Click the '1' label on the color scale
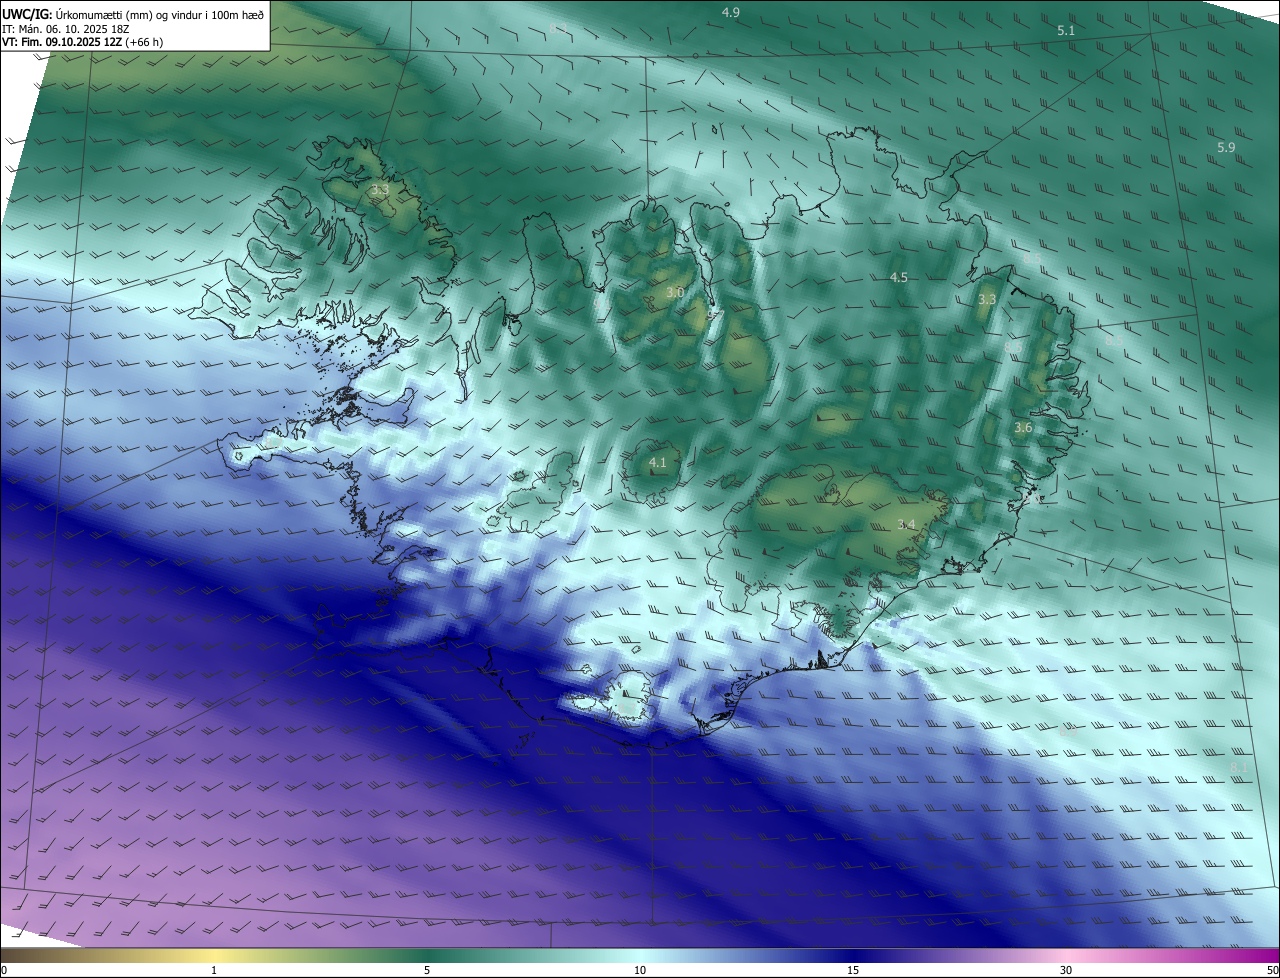This screenshot has width=1280, height=978. 214,970
